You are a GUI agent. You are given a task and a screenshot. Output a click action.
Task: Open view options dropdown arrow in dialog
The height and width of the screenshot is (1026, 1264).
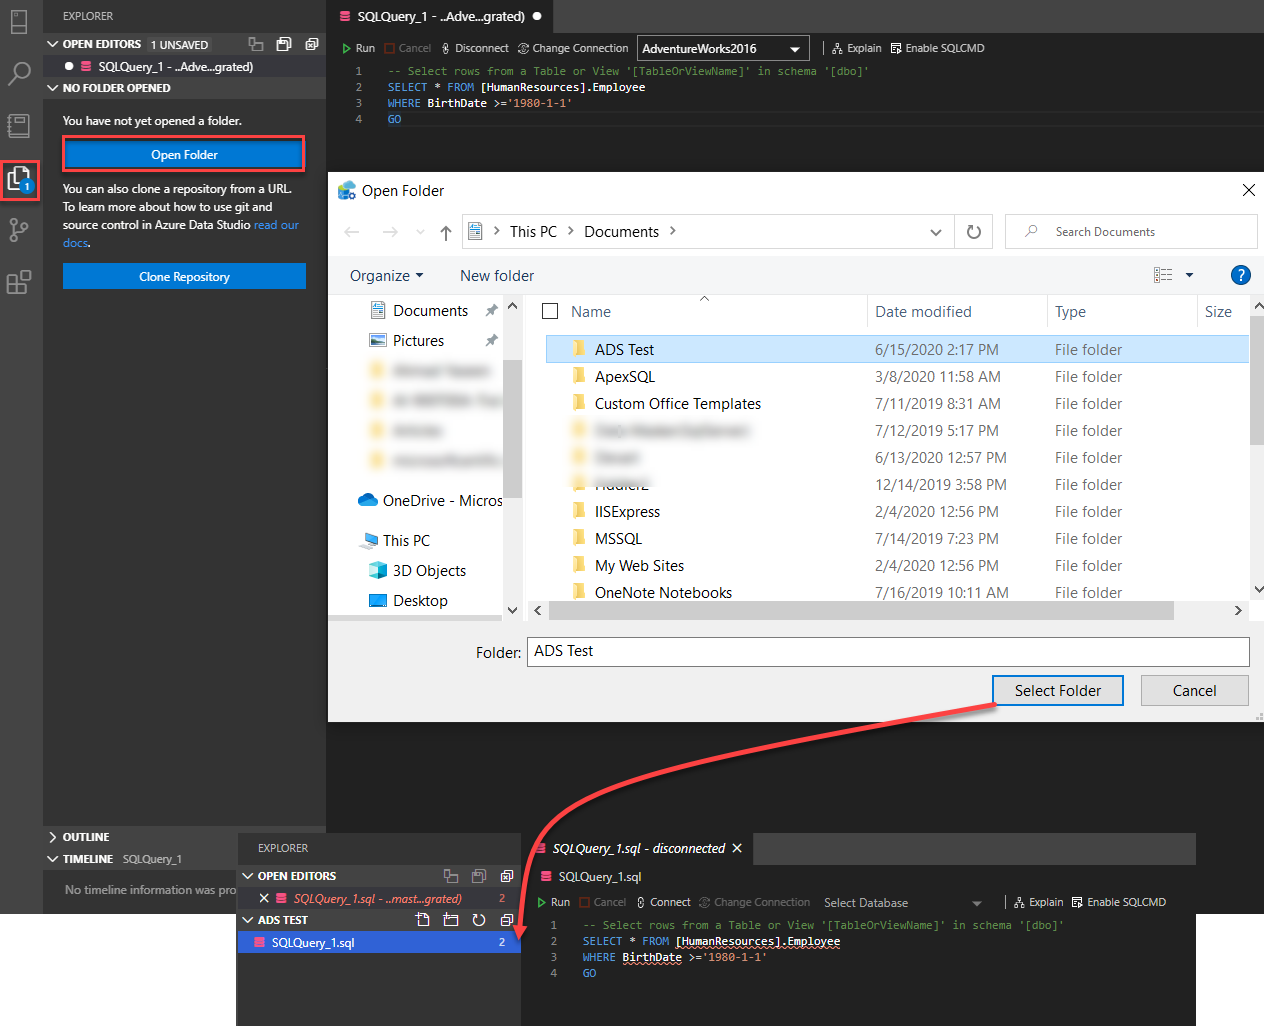point(1189,275)
